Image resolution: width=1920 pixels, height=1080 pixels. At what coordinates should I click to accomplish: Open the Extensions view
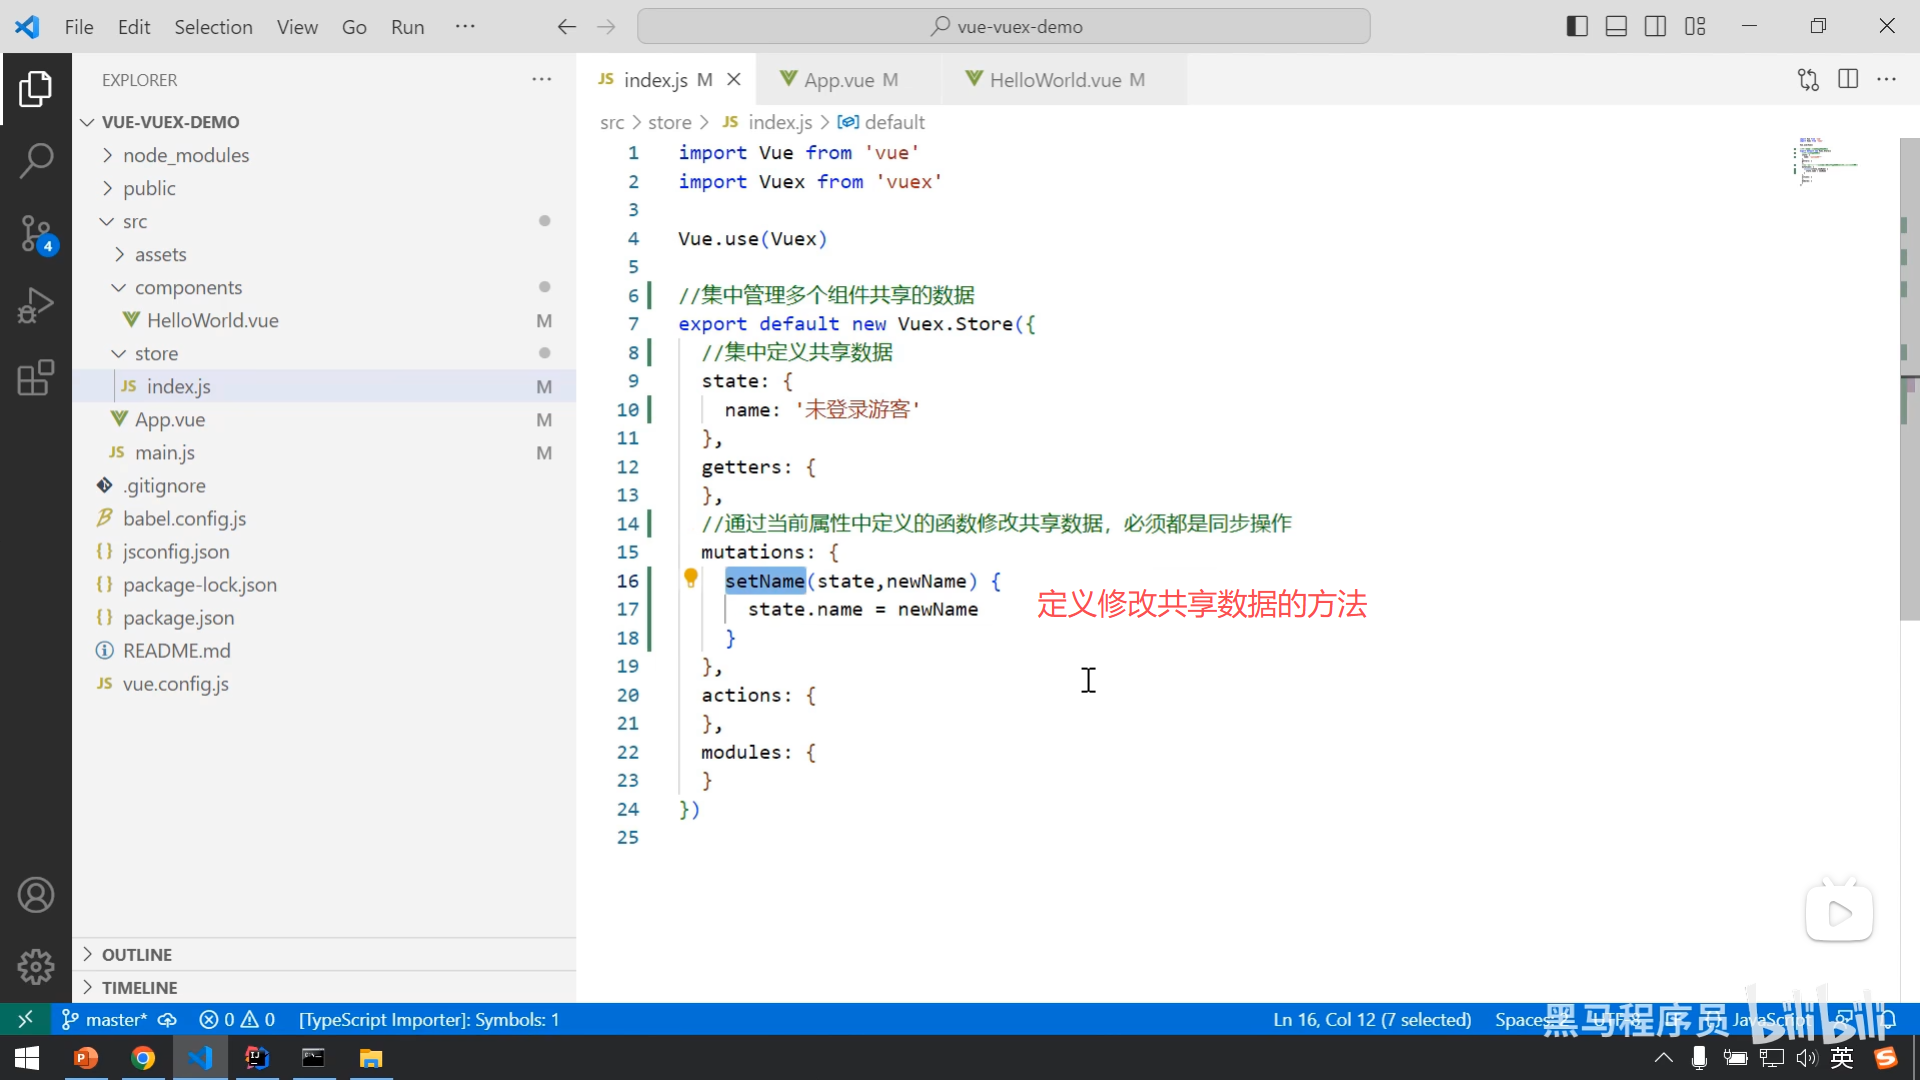(x=36, y=378)
